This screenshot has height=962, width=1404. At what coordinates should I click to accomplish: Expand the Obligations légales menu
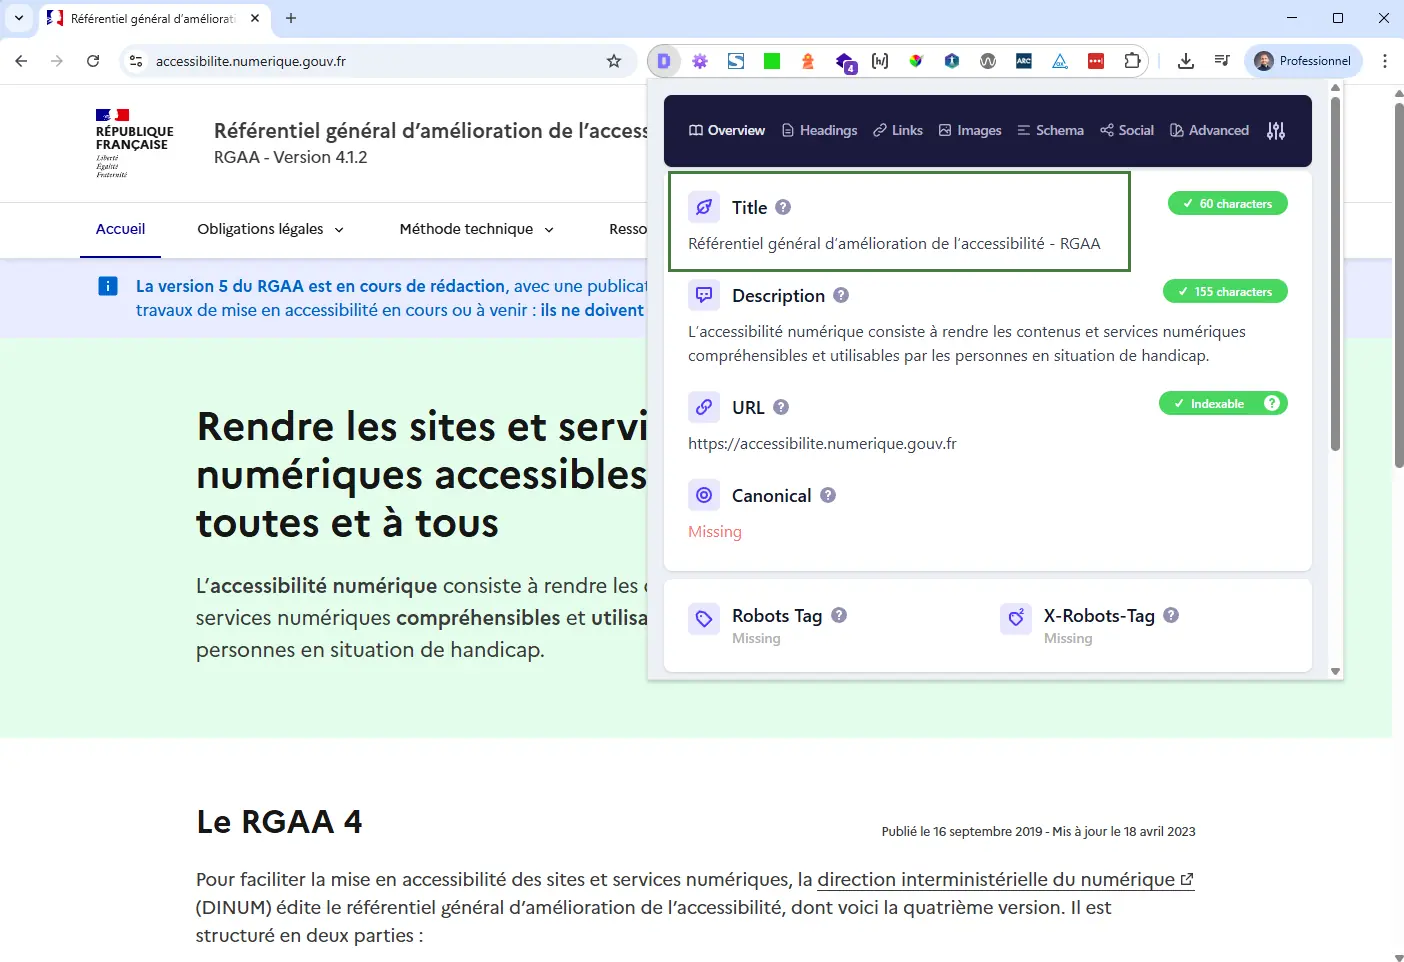pos(270,229)
